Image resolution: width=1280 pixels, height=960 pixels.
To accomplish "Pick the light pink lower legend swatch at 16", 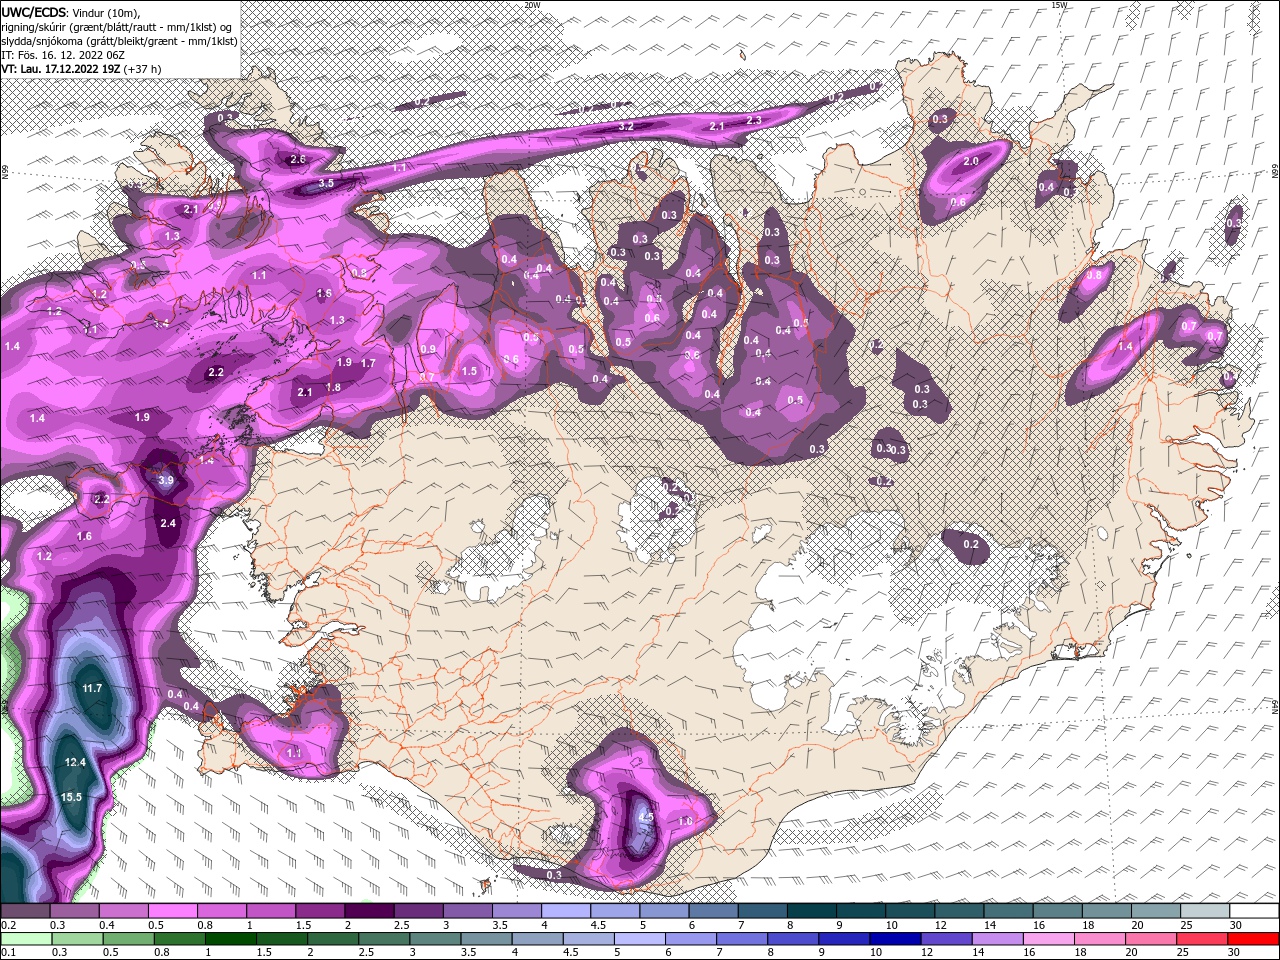I will click(x=1049, y=939).
